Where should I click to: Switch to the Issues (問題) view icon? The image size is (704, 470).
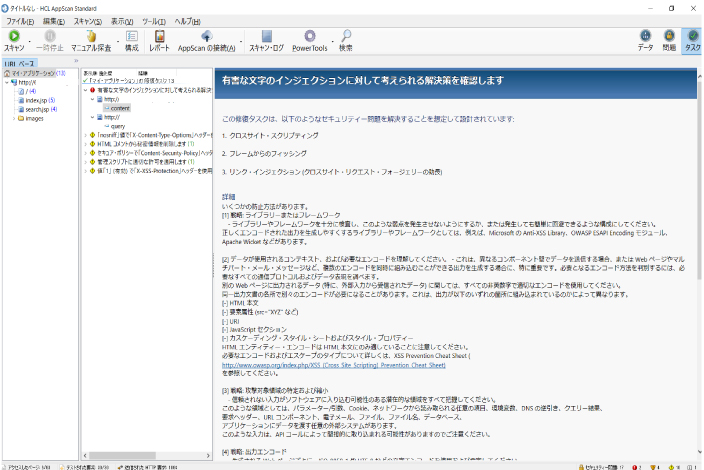tap(669, 35)
